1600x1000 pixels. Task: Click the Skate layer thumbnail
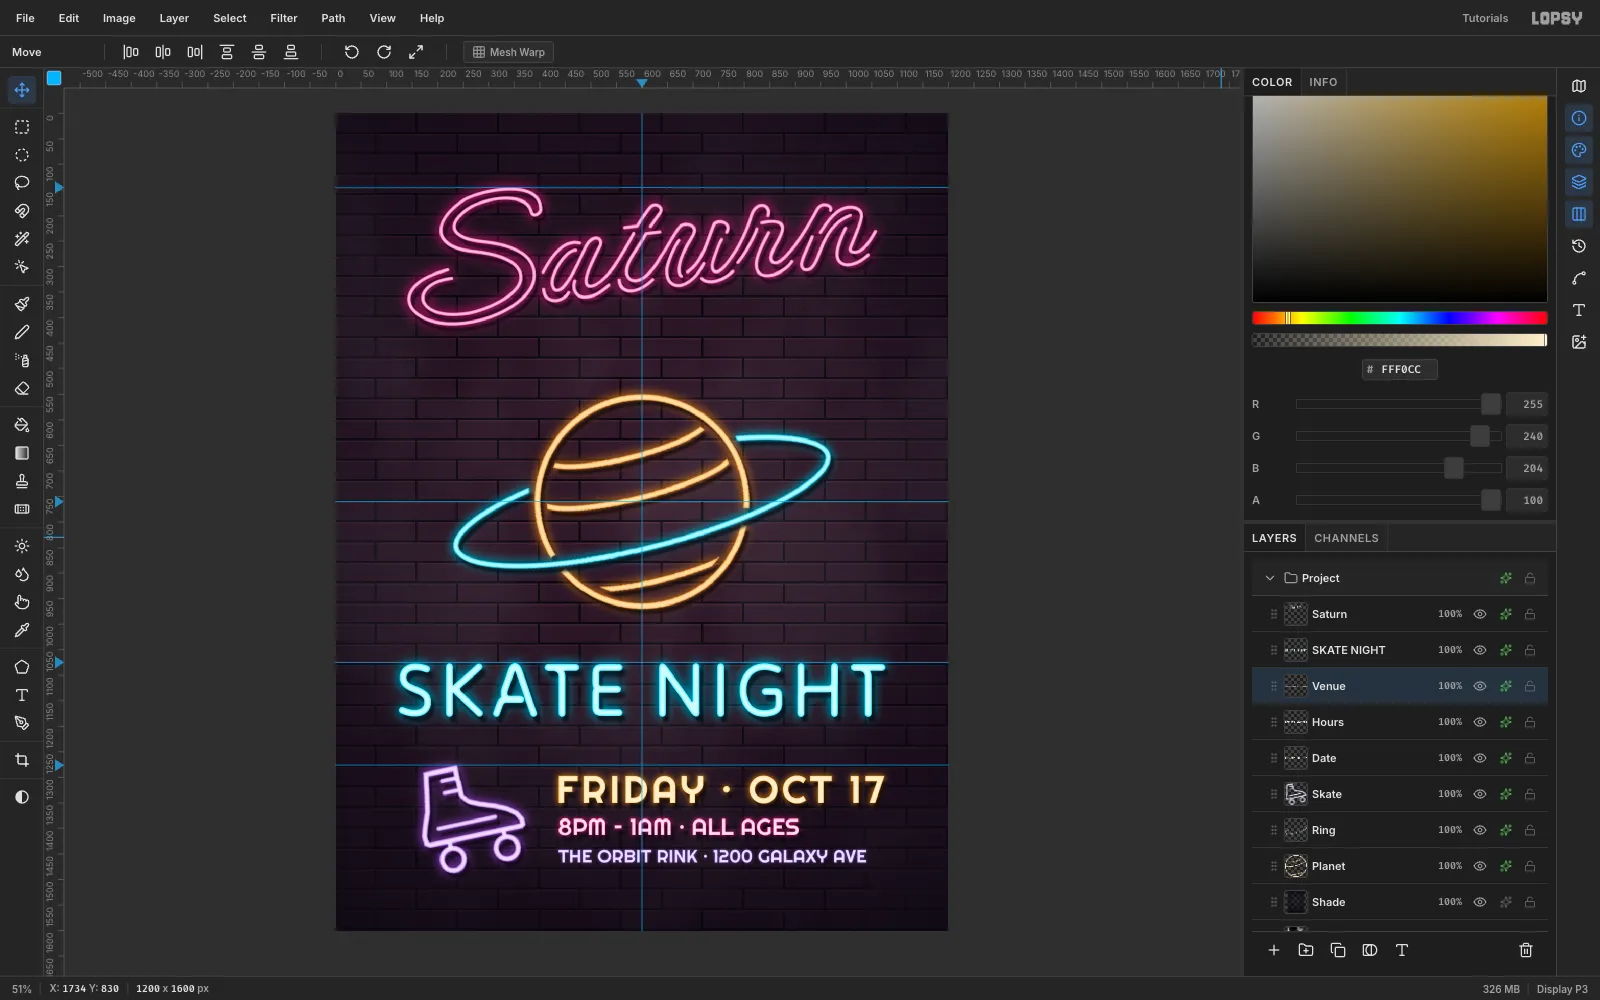[x=1296, y=794]
